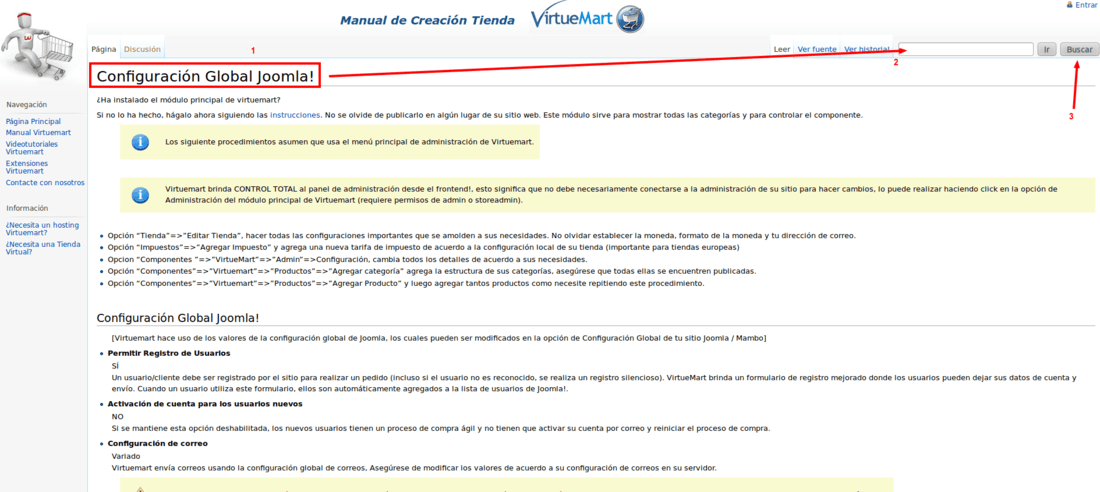Click the top Configuración Global Joomla! page title
The width and height of the screenshot is (1100, 492).
[x=206, y=76]
